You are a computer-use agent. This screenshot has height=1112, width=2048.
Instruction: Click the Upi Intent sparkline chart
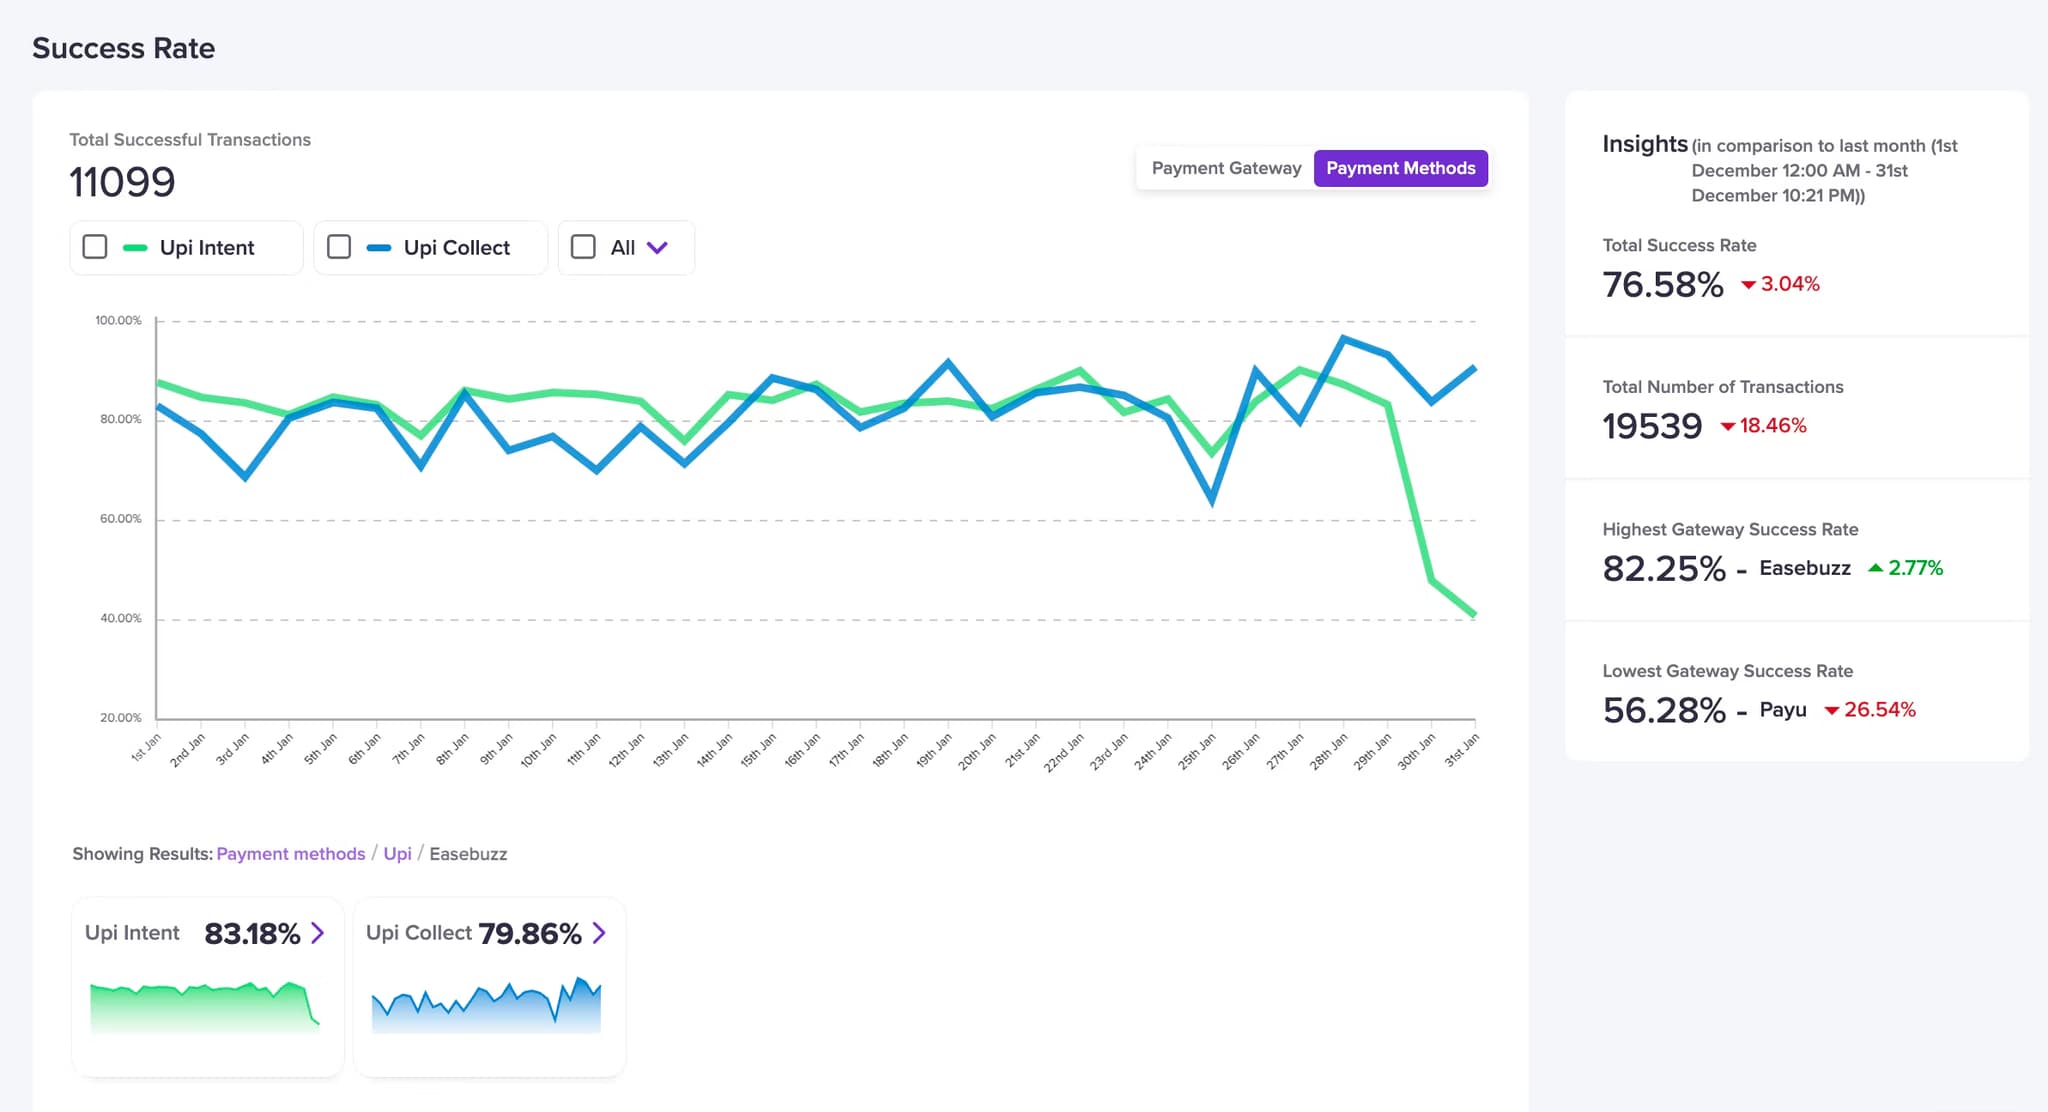[x=205, y=1005]
